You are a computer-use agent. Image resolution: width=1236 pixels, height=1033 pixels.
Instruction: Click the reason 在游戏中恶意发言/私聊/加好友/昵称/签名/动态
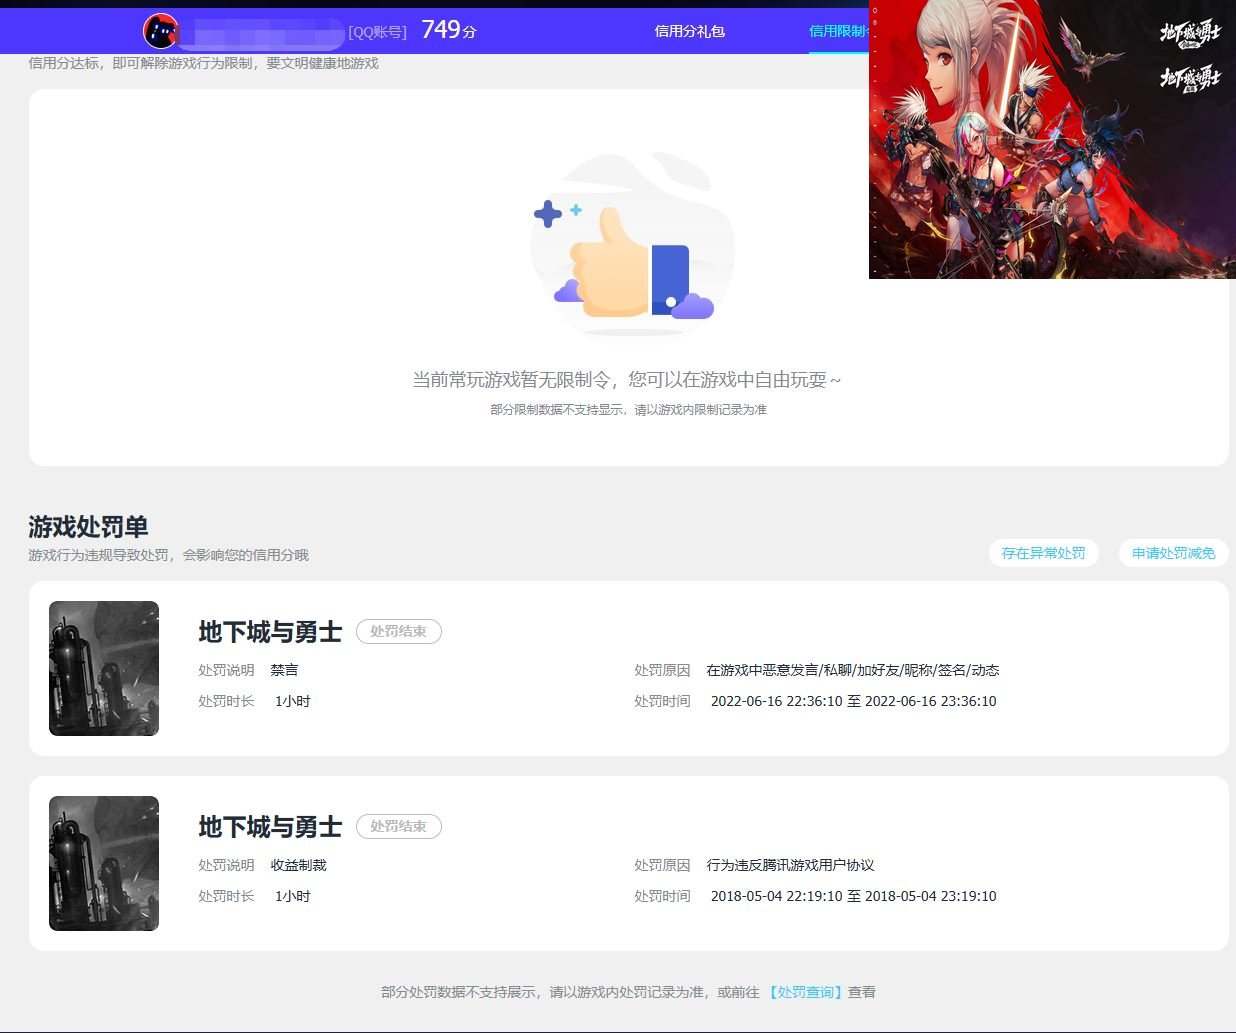click(x=853, y=670)
